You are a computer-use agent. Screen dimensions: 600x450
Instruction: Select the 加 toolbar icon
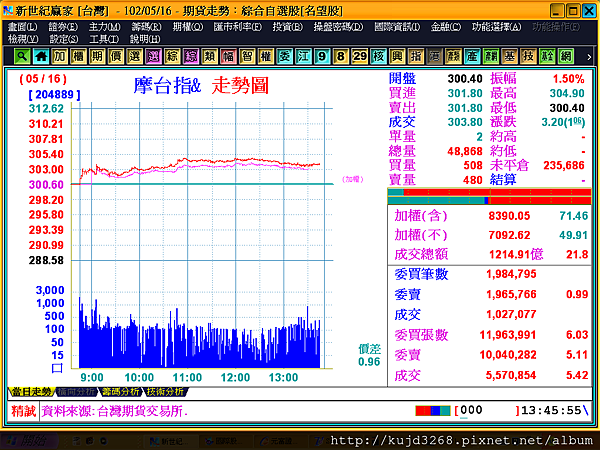tap(60, 57)
